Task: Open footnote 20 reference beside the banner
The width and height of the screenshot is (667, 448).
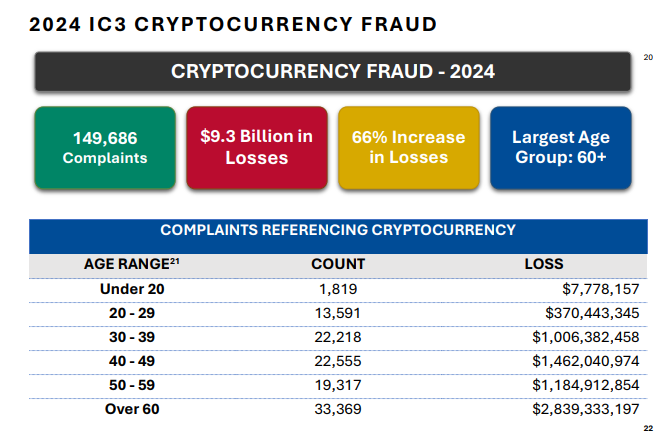Action: click(647, 57)
